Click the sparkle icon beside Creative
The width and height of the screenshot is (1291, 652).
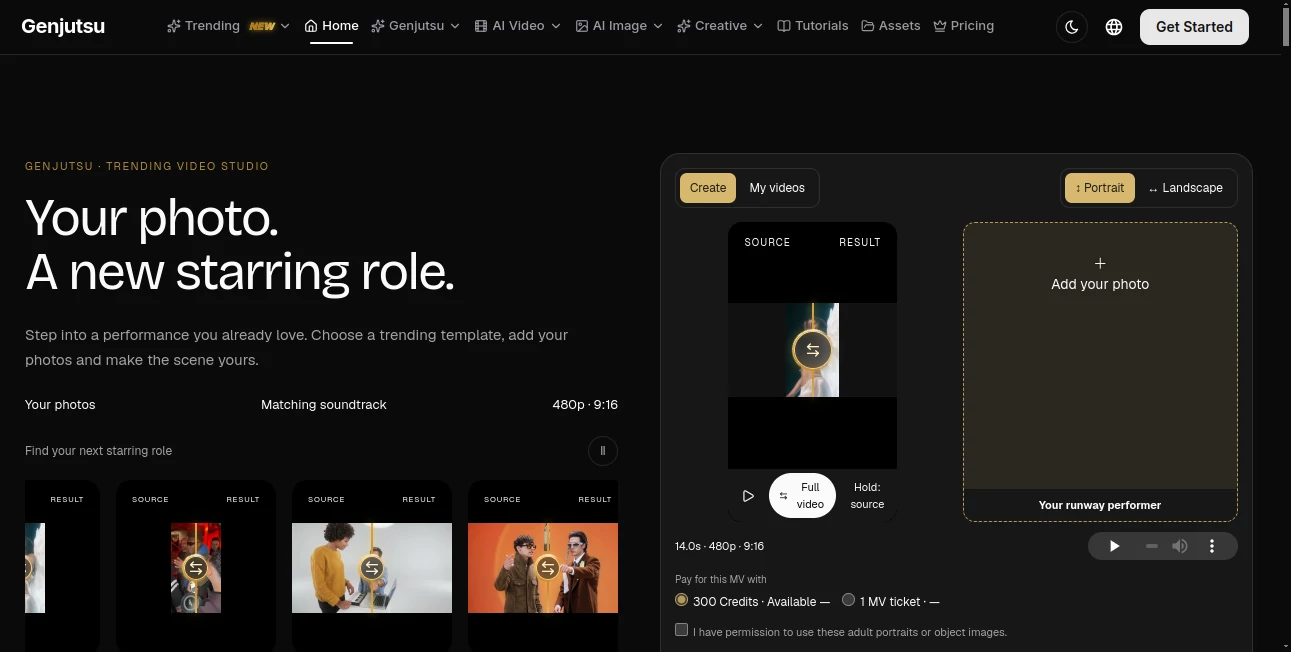coord(684,26)
